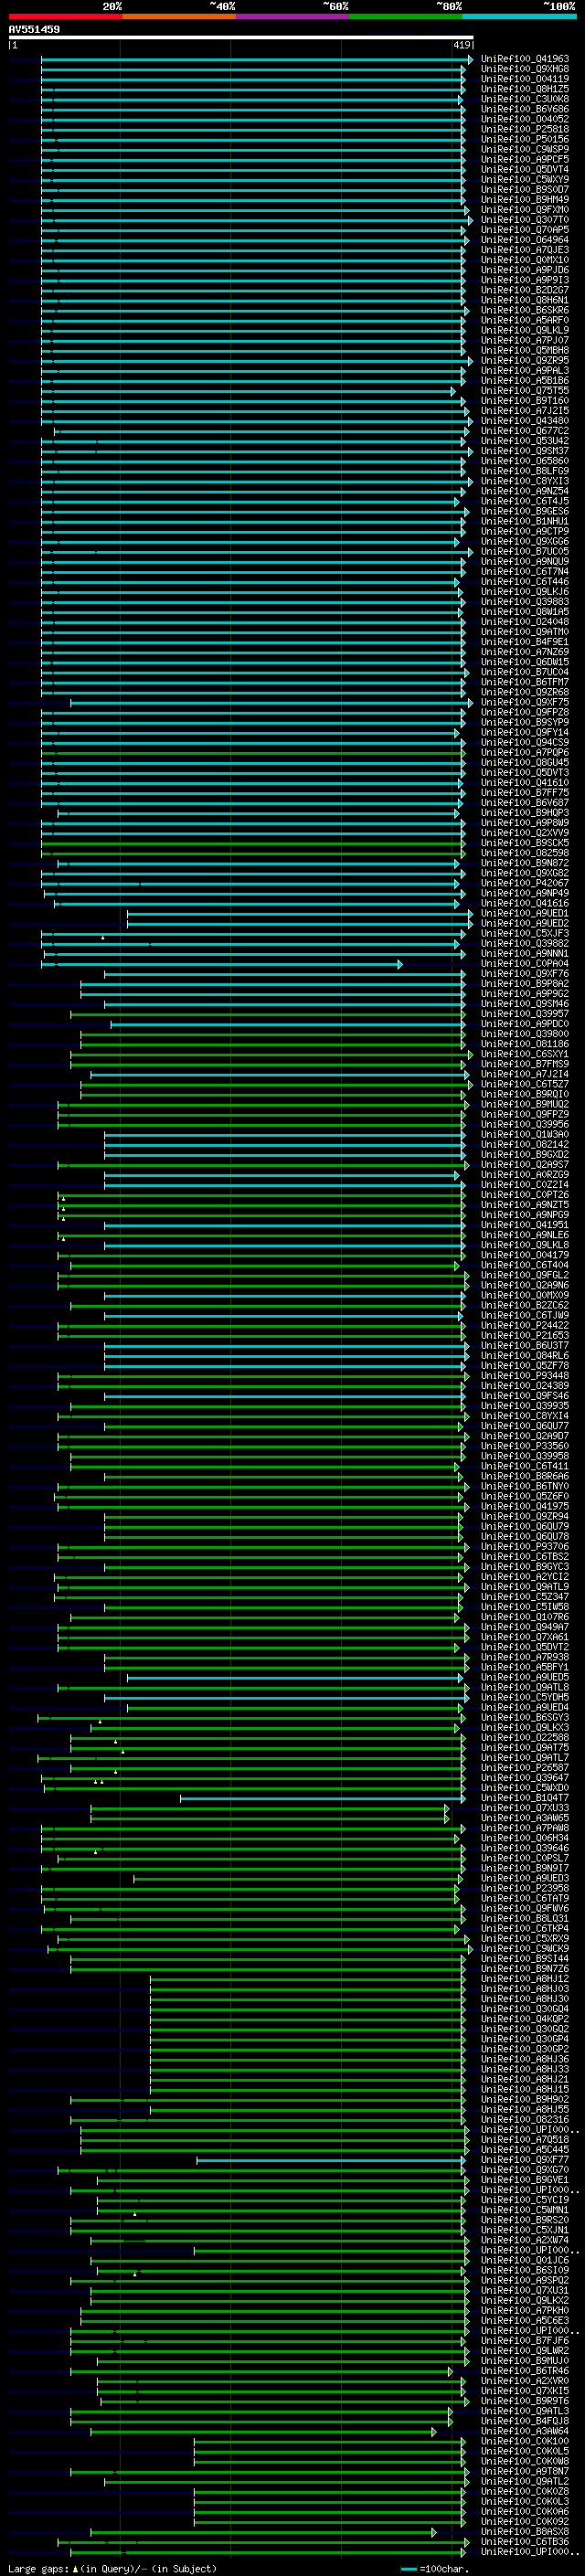The width and height of the screenshot is (585, 2576).
Task: Select hit label UniRef100_P93448
Action: click(x=525, y=1376)
